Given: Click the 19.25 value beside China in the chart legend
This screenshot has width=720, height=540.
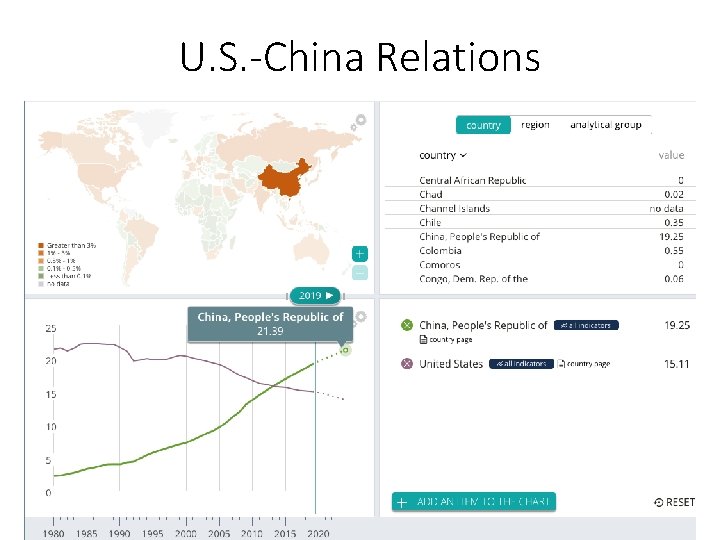Looking at the screenshot, I should click(677, 325).
